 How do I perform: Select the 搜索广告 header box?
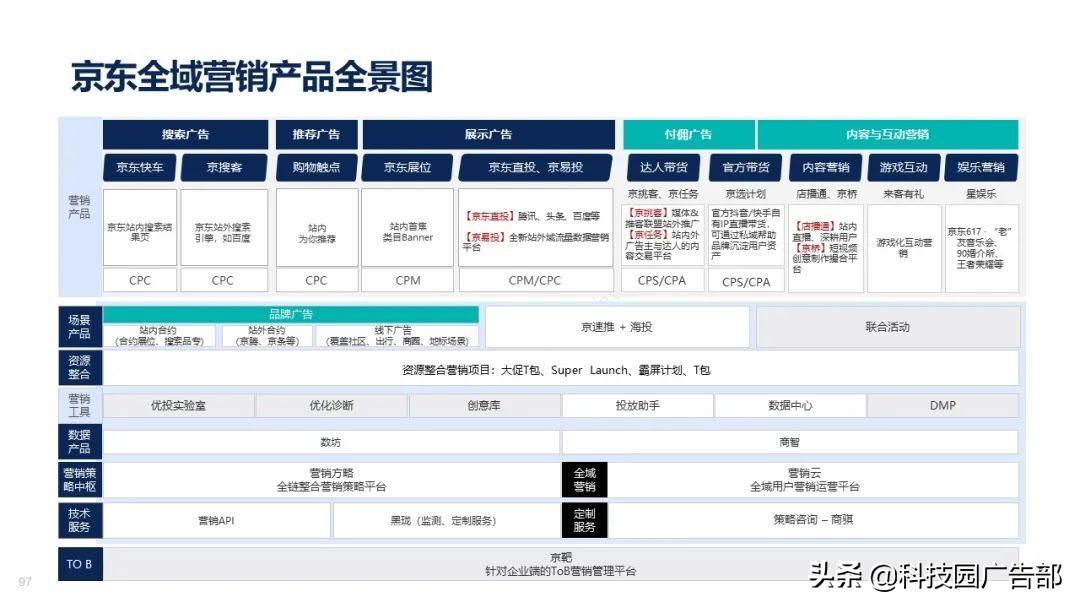(x=185, y=134)
